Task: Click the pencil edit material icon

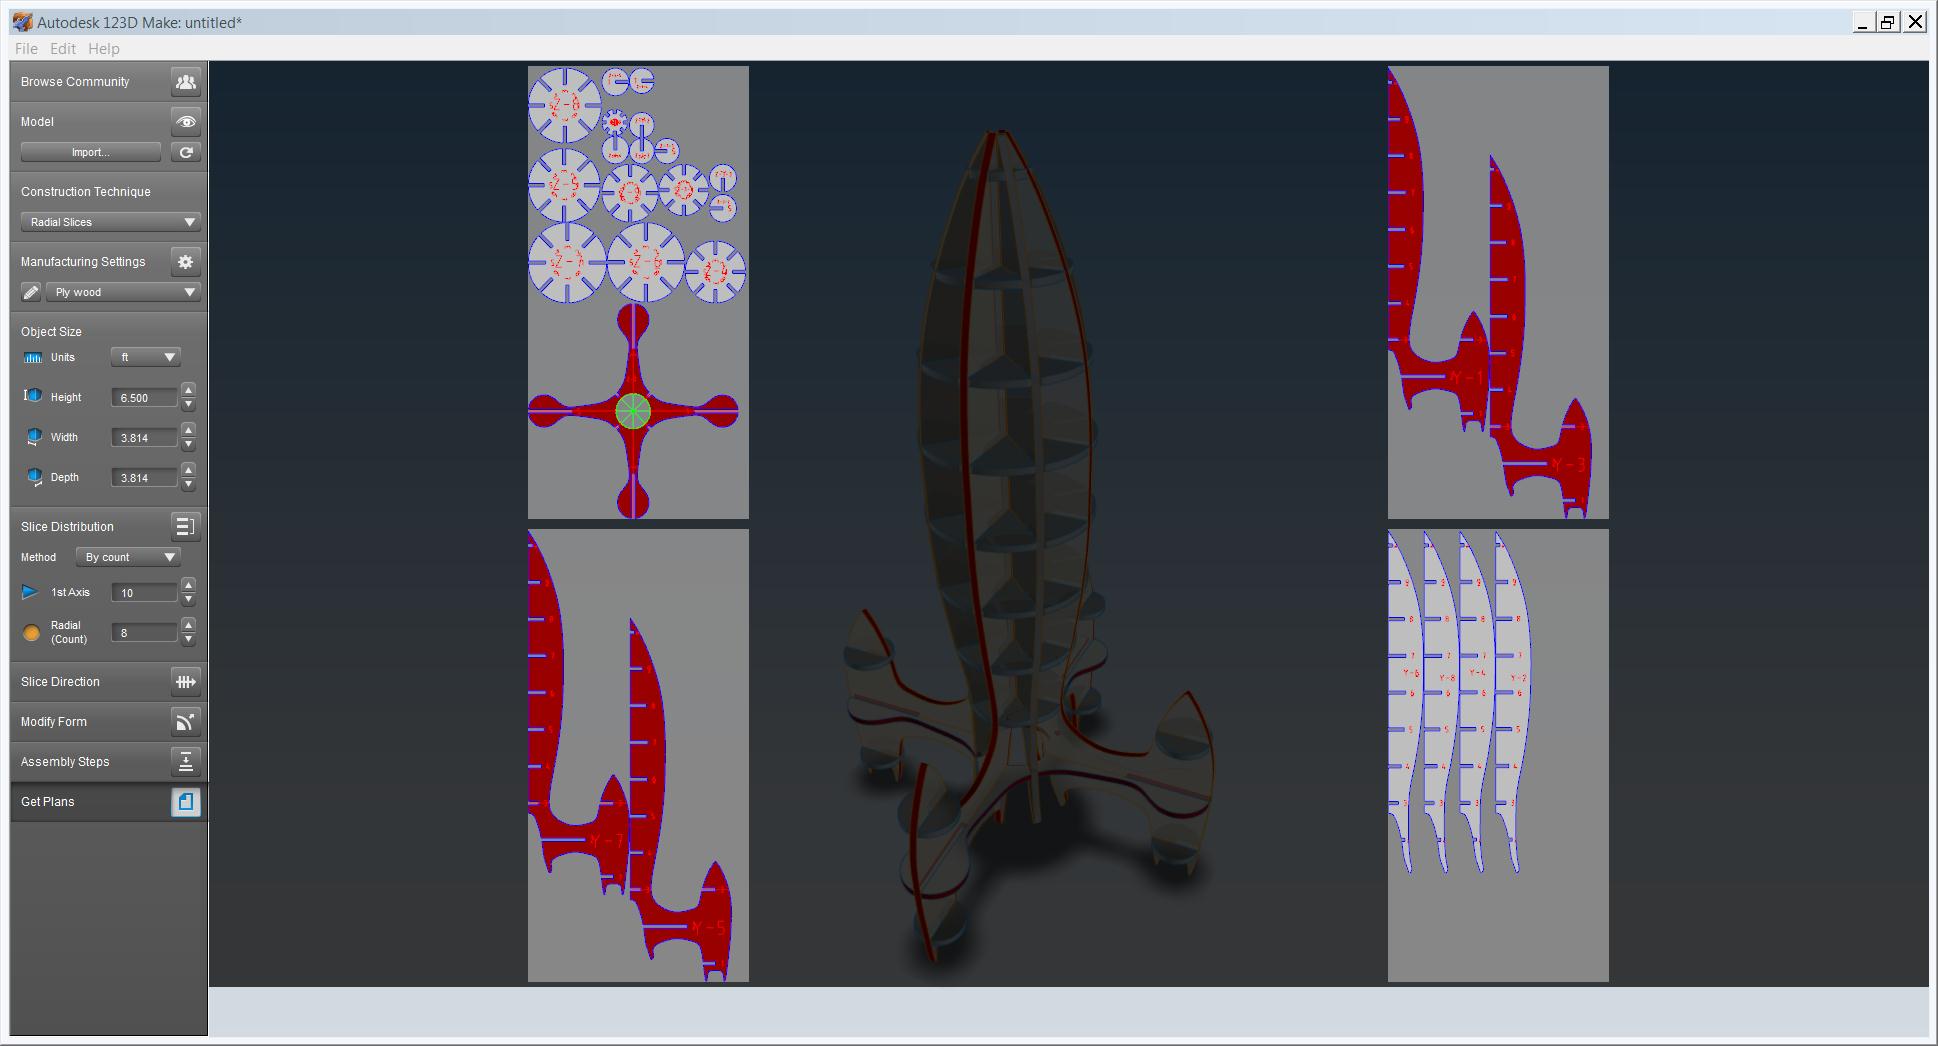Action: (x=31, y=292)
